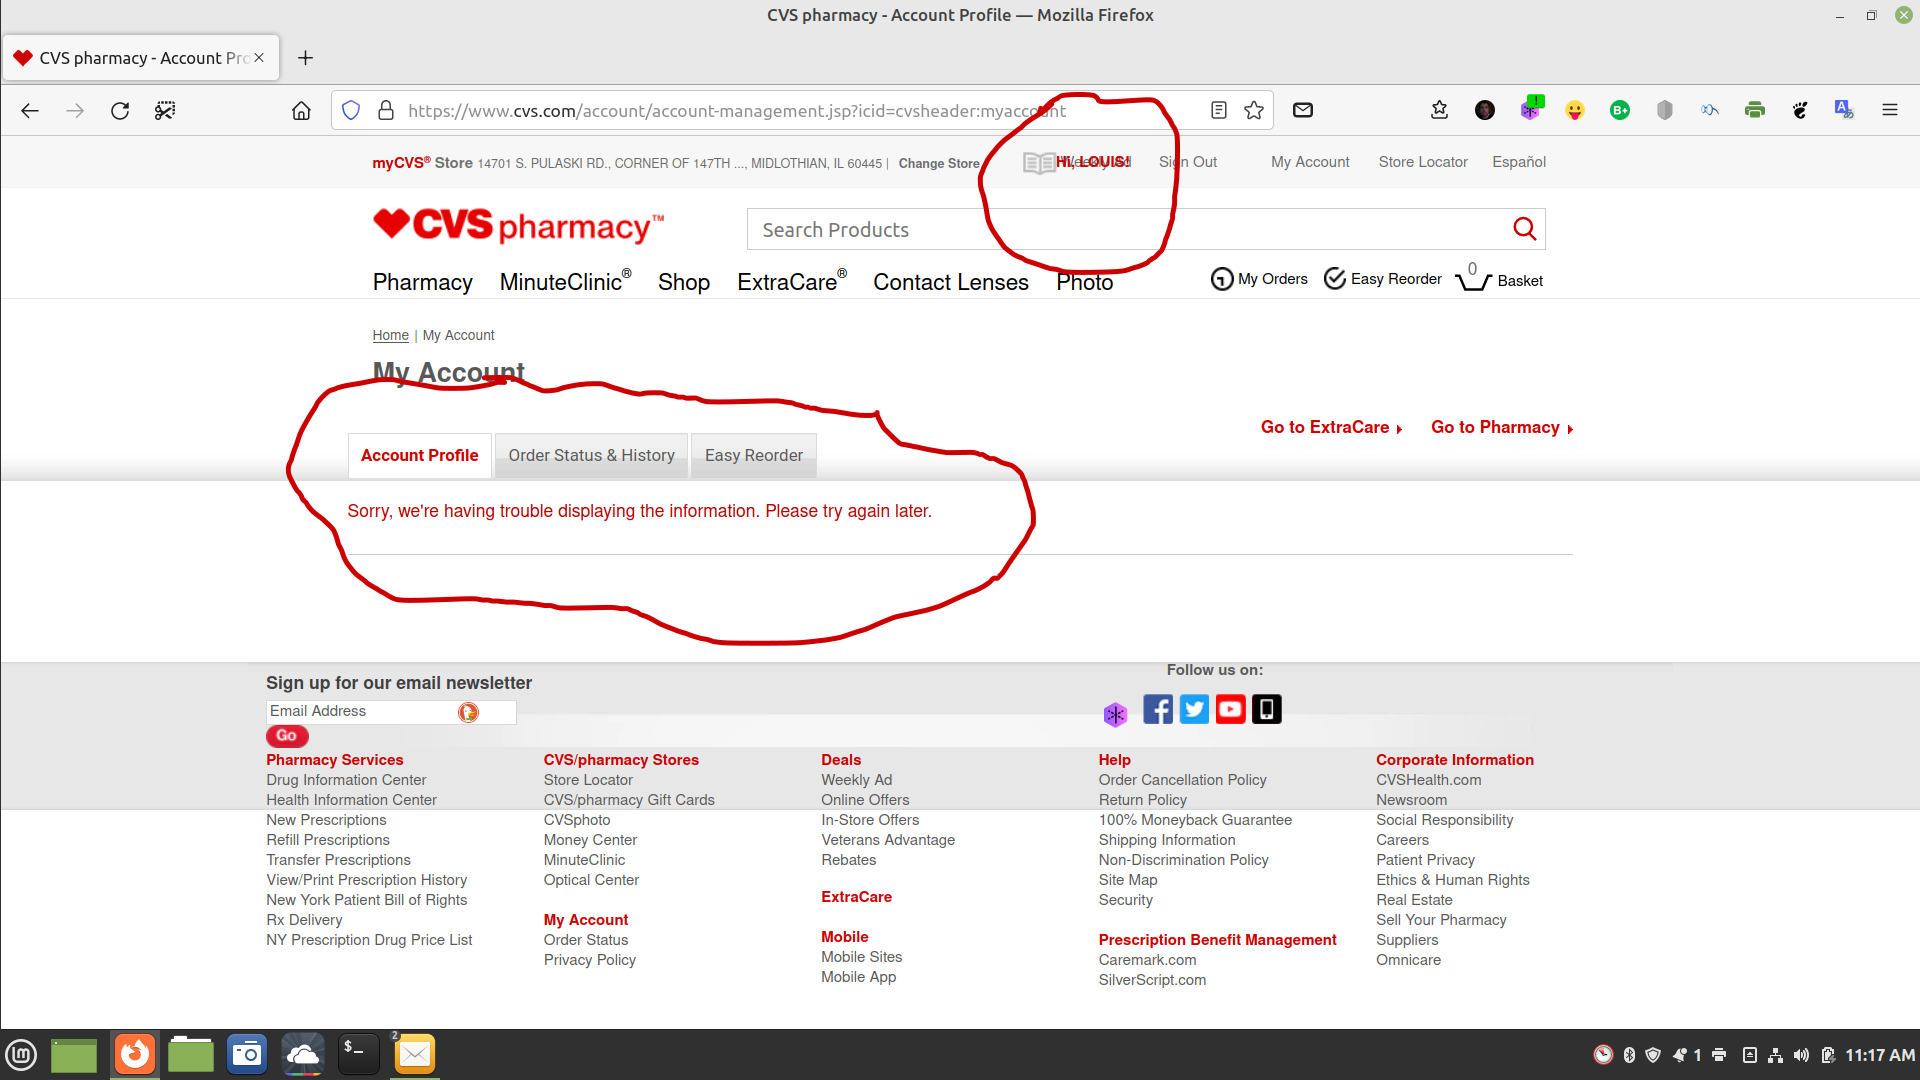Open the CVS mobile app icon
1920x1080 pixels.
1266,710
